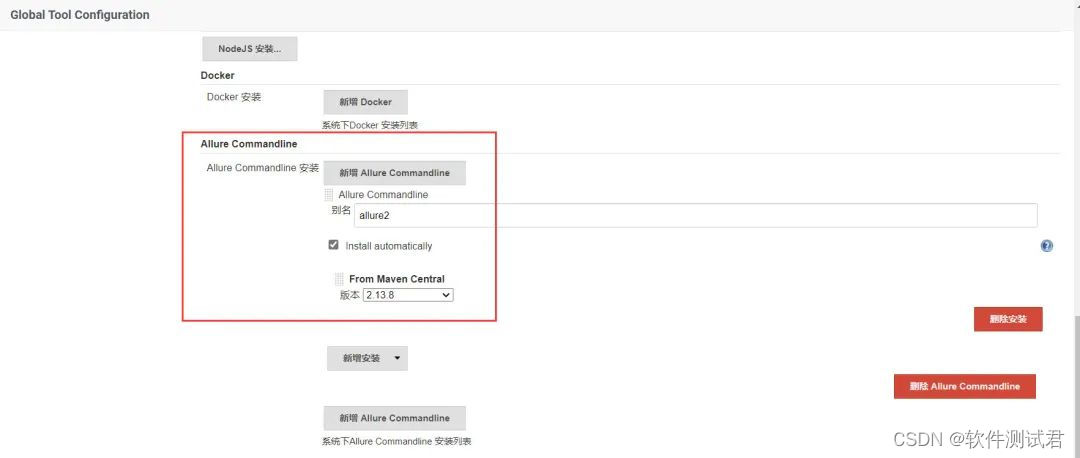
Task: Click the 新增 Docker button
Action: point(365,102)
